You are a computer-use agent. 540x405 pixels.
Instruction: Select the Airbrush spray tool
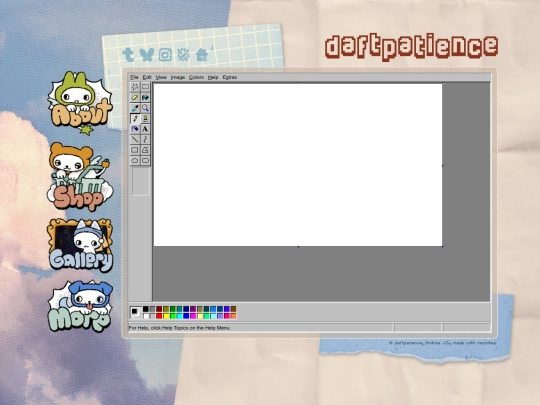[x=135, y=129]
